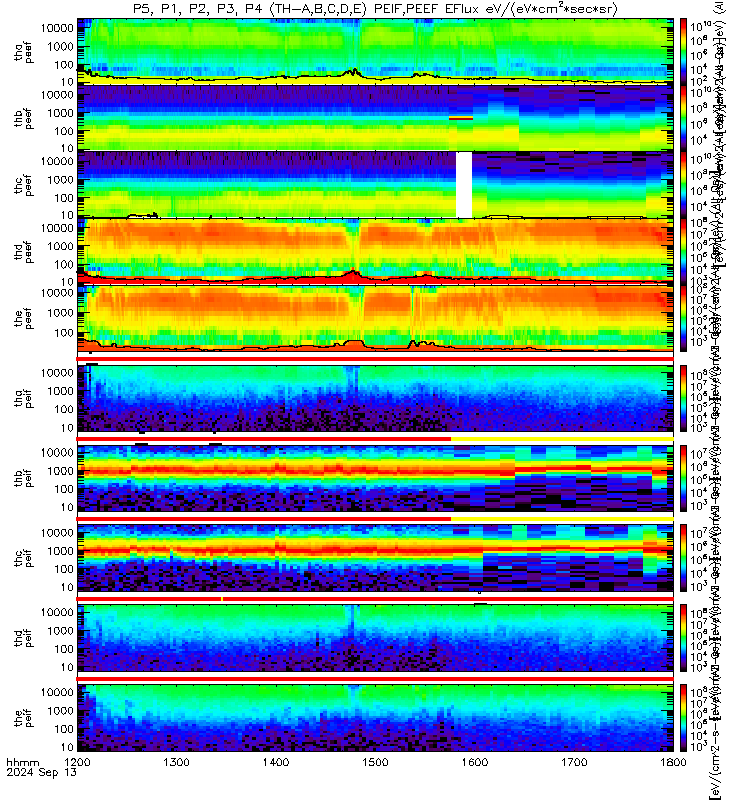Viewport: 750px width, 800px height.
Task: Click the black line bump near 1445 in tha peef
Action: click(352, 72)
